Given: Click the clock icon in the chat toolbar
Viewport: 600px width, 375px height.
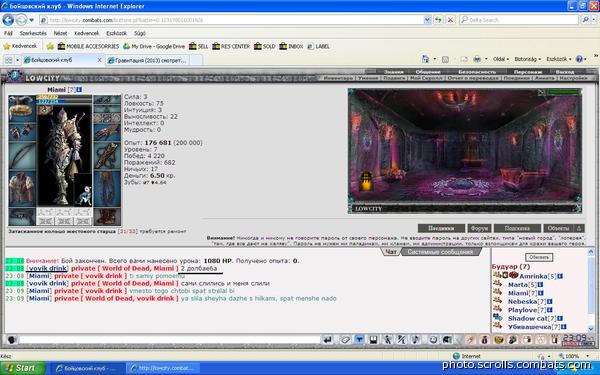Looking at the screenshot, I should click(x=433, y=340).
